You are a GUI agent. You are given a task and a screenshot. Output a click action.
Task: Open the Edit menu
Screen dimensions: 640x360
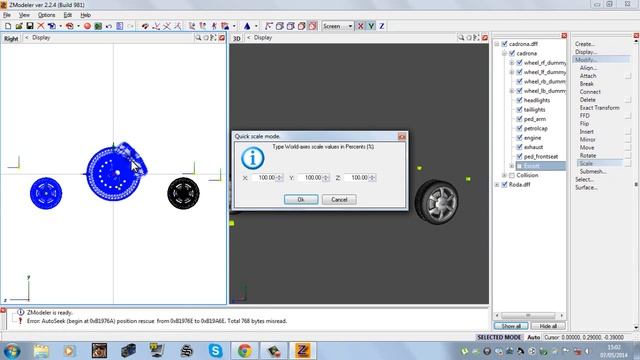[67, 15]
